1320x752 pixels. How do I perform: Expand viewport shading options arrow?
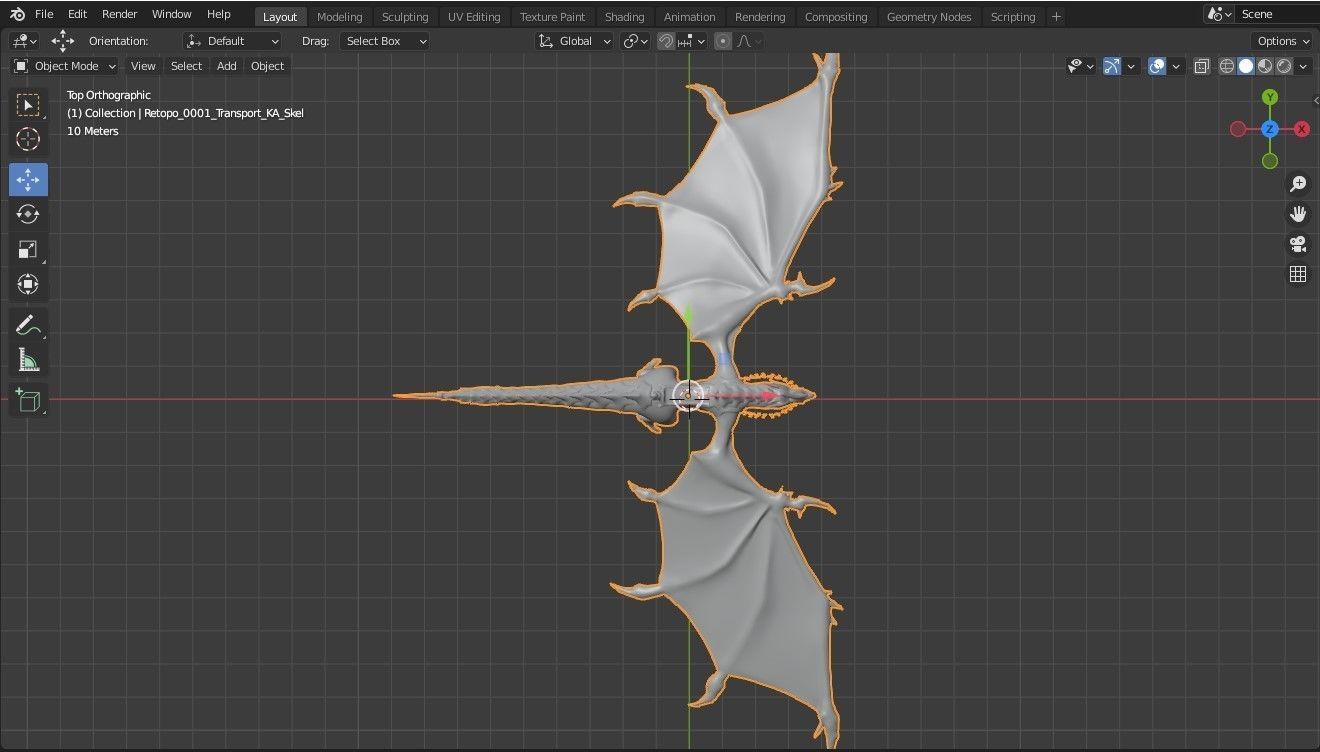click(1303, 66)
